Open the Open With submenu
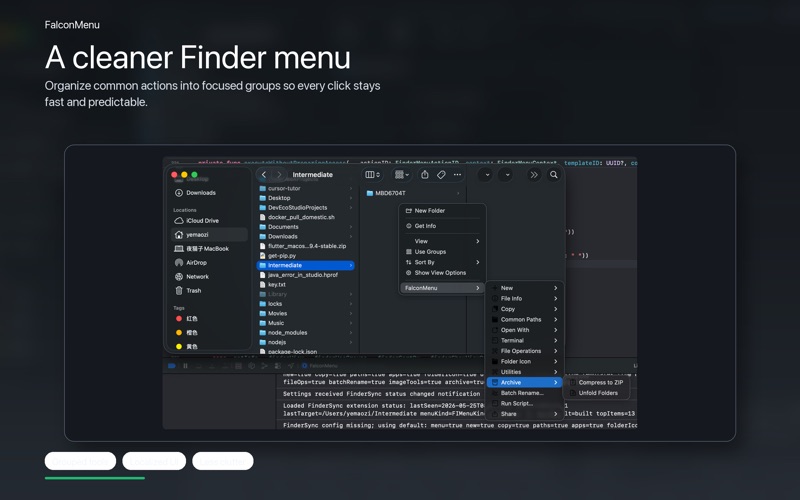The height and width of the screenshot is (500, 800). pyautogui.click(x=524, y=330)
